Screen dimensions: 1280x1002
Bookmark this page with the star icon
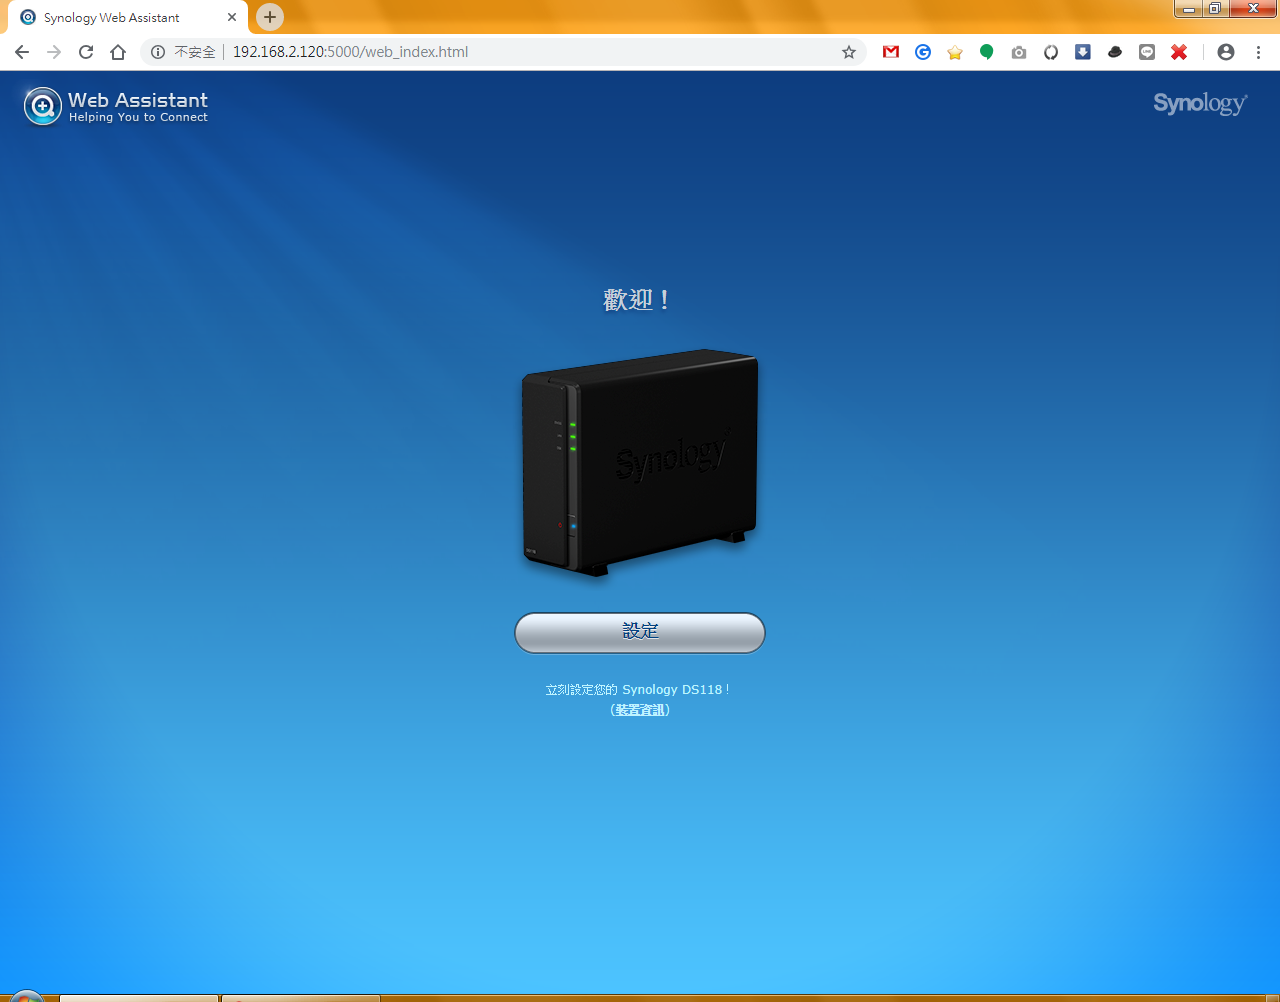[849, 52]
